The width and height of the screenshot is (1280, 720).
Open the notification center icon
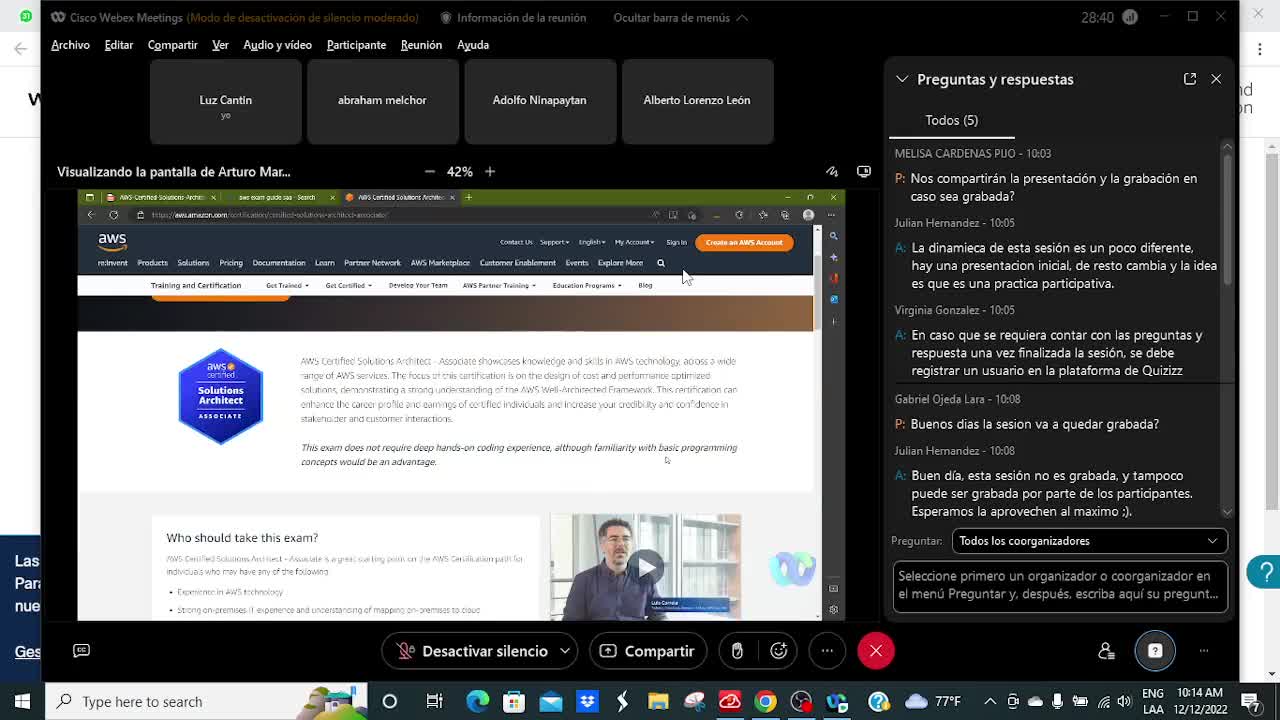tap(1250, 701)
